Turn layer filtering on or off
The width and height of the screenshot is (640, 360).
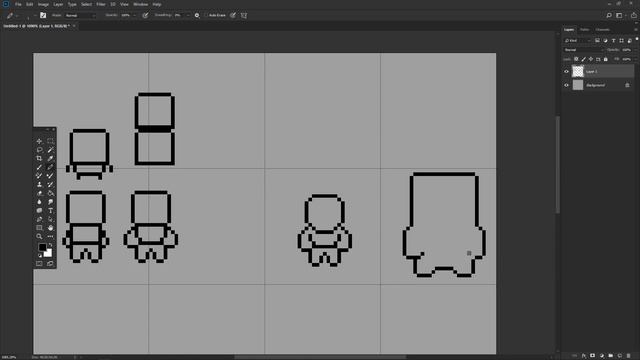pyautogui.click(x=637, y=39)
